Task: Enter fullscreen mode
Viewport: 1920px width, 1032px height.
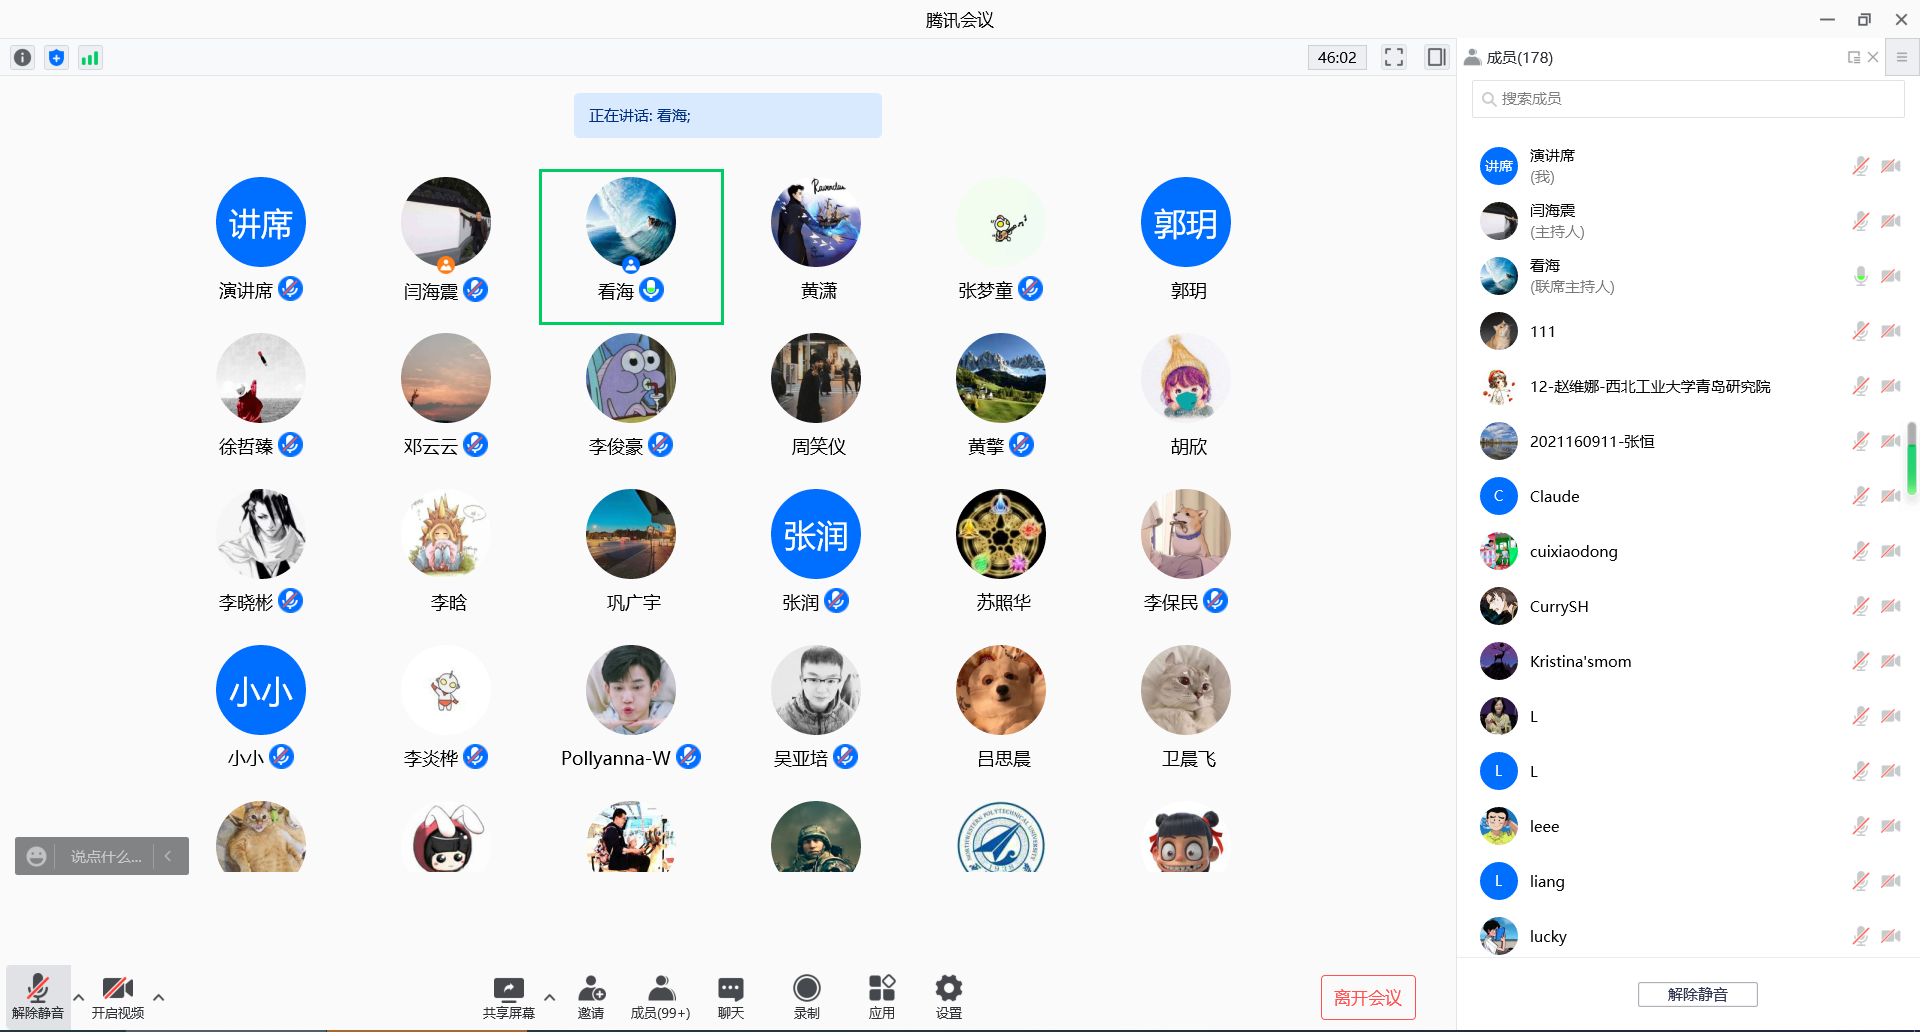Action: pos(1393,57)
